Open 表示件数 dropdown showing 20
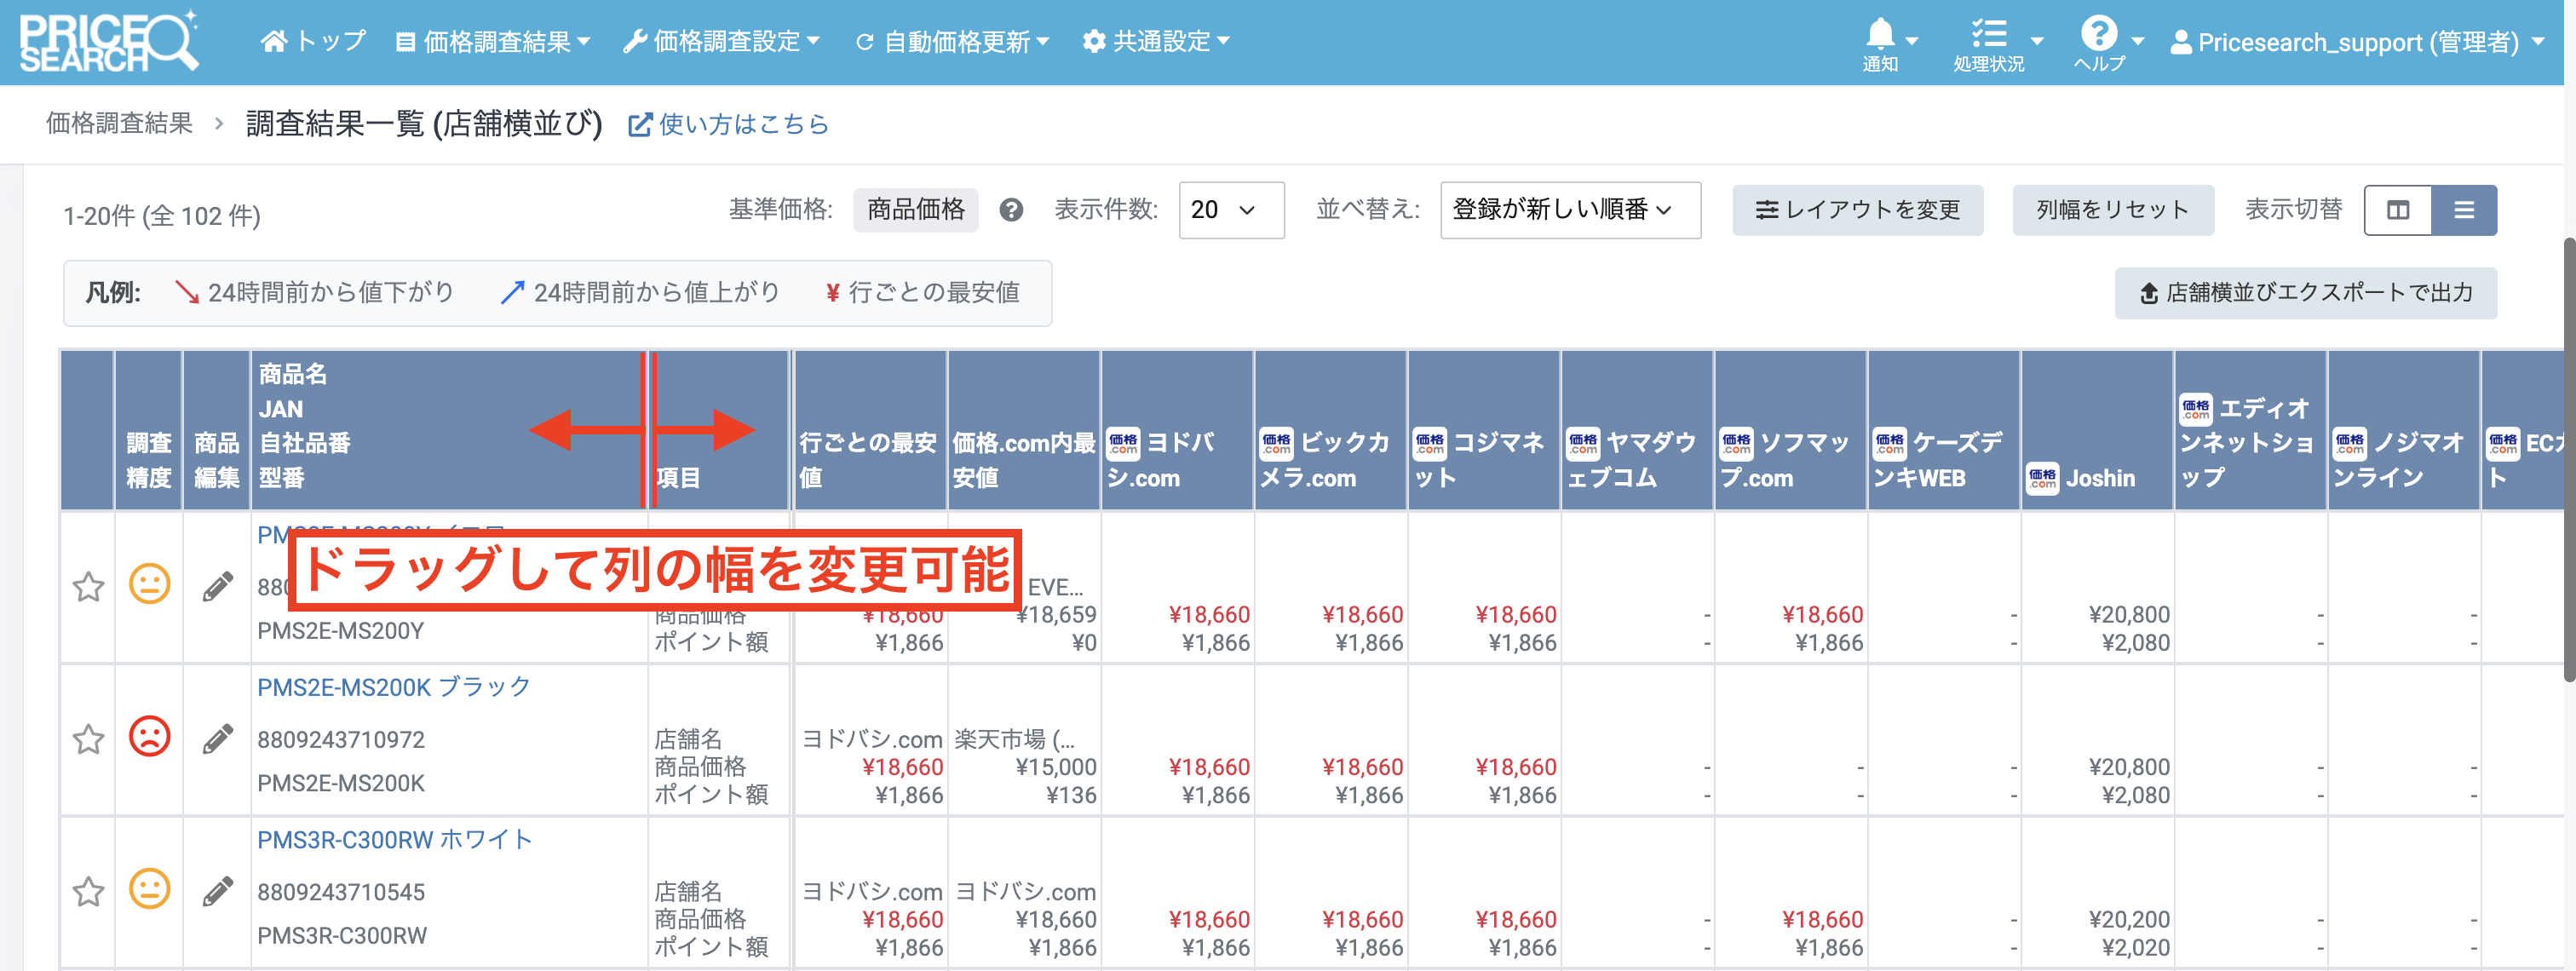 click(1231, 210)
